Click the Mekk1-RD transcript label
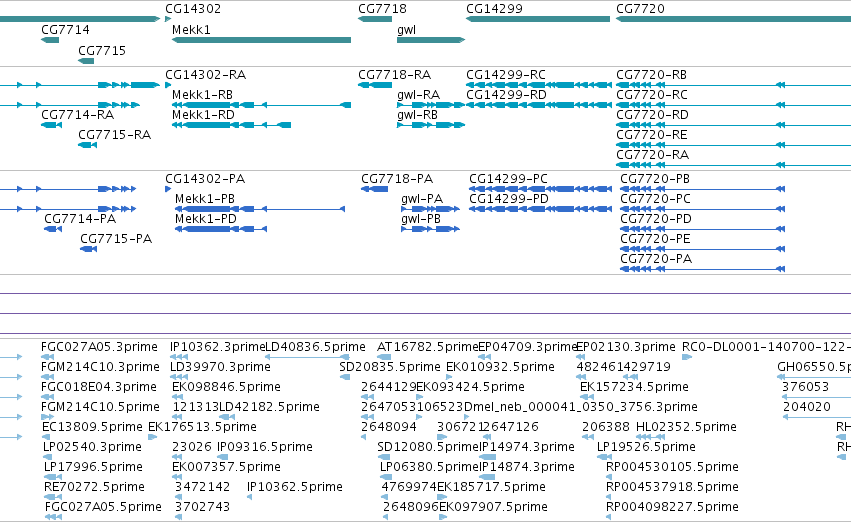 tap(204, 115)
